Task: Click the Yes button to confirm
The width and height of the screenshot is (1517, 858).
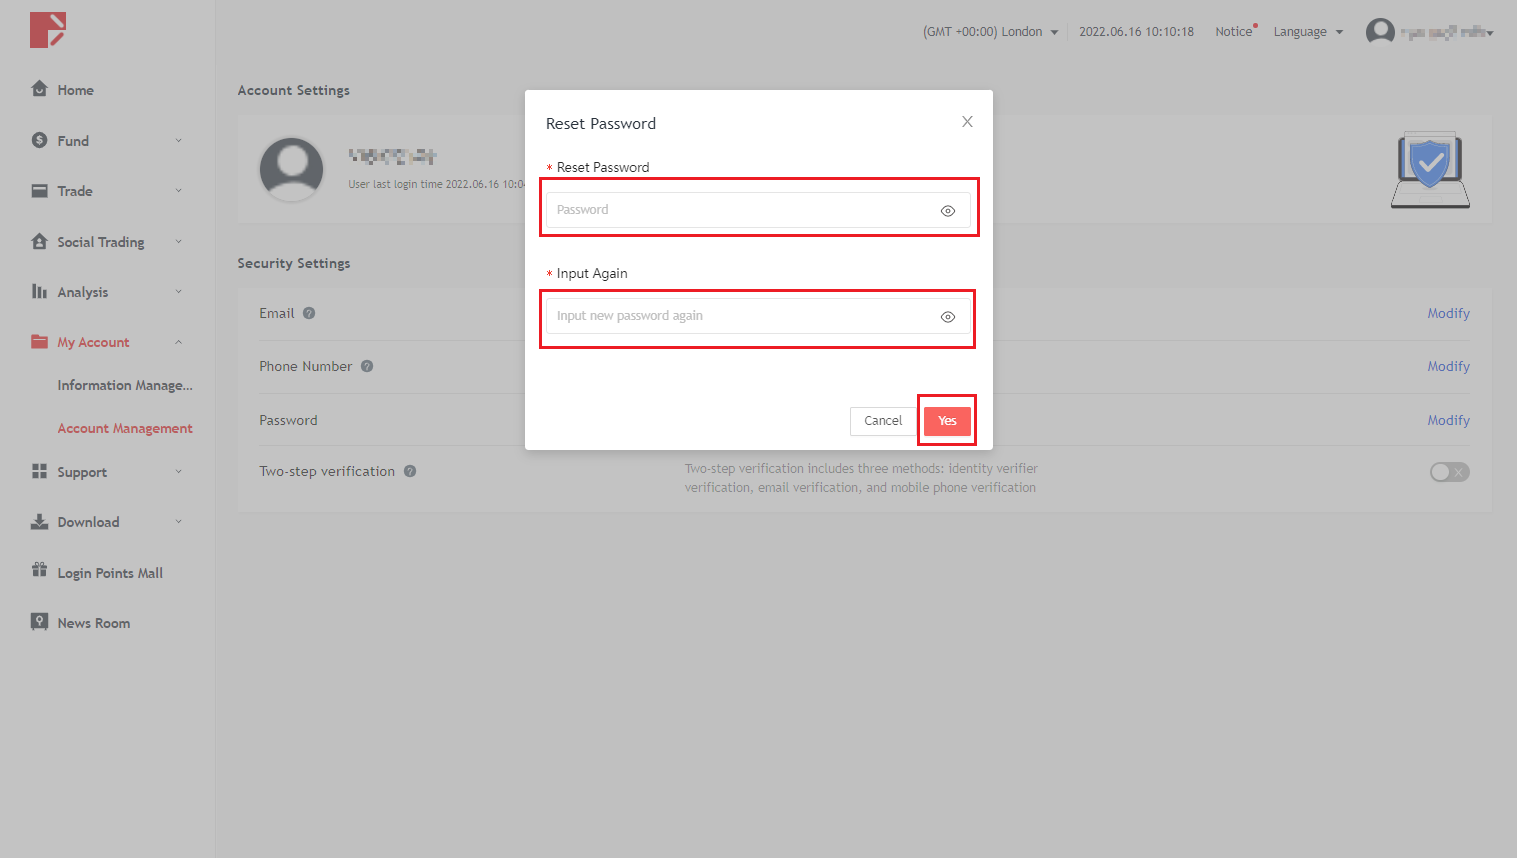Action: (x=947, y=421)
